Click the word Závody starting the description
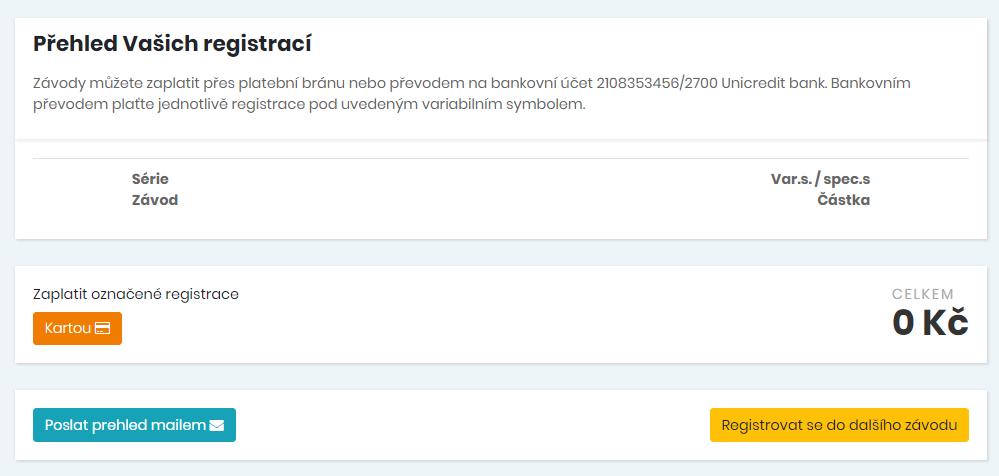The height and width of the screenshot is (476, 999). (56, 83)
